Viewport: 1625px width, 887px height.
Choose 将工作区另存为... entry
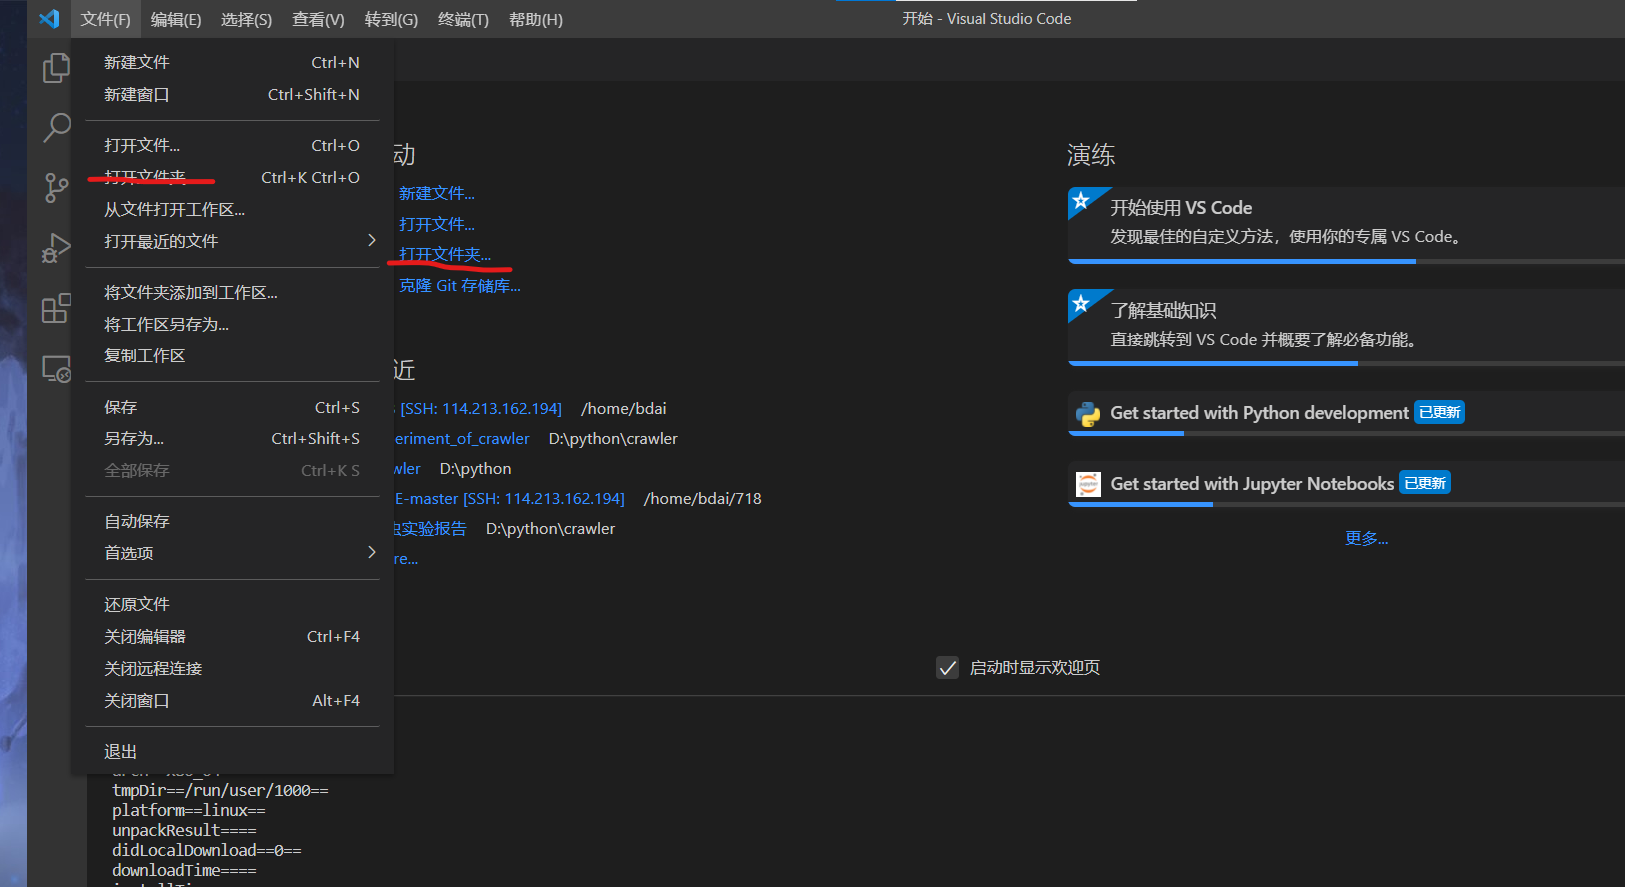tap(232, 324)
